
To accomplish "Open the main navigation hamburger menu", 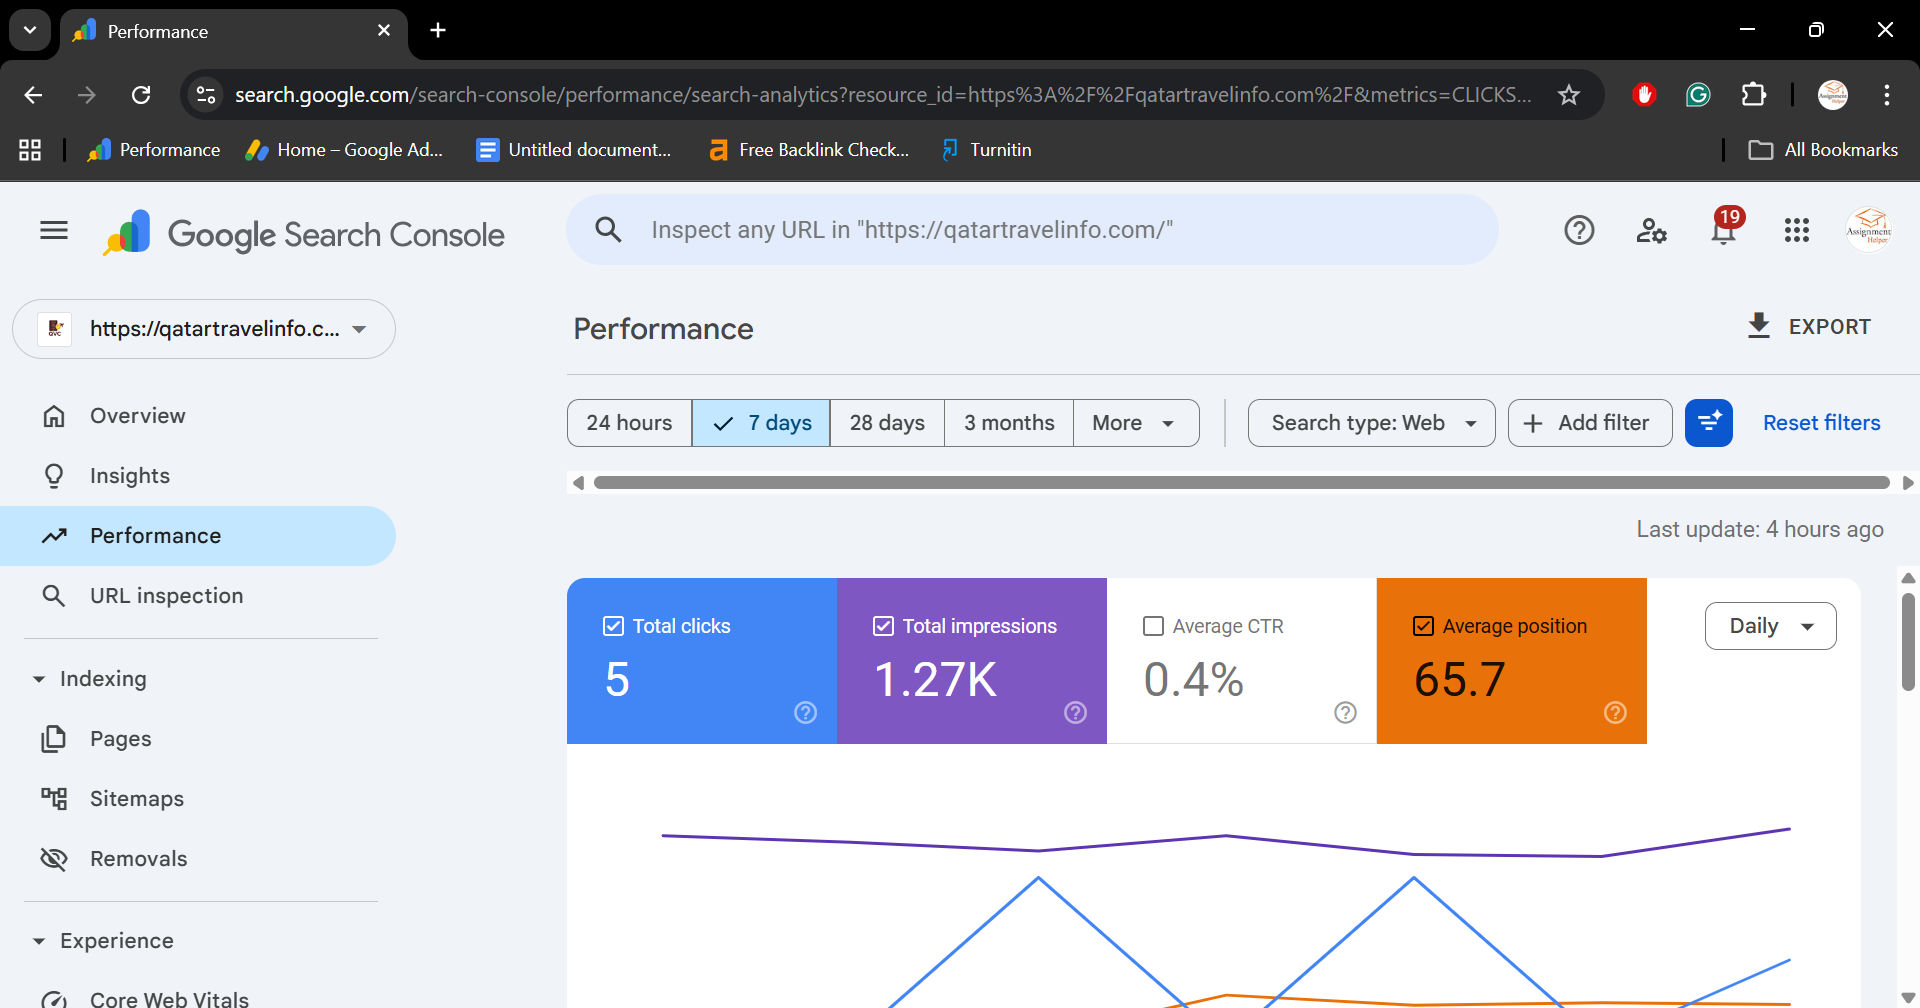I will (x=54, y=231).
